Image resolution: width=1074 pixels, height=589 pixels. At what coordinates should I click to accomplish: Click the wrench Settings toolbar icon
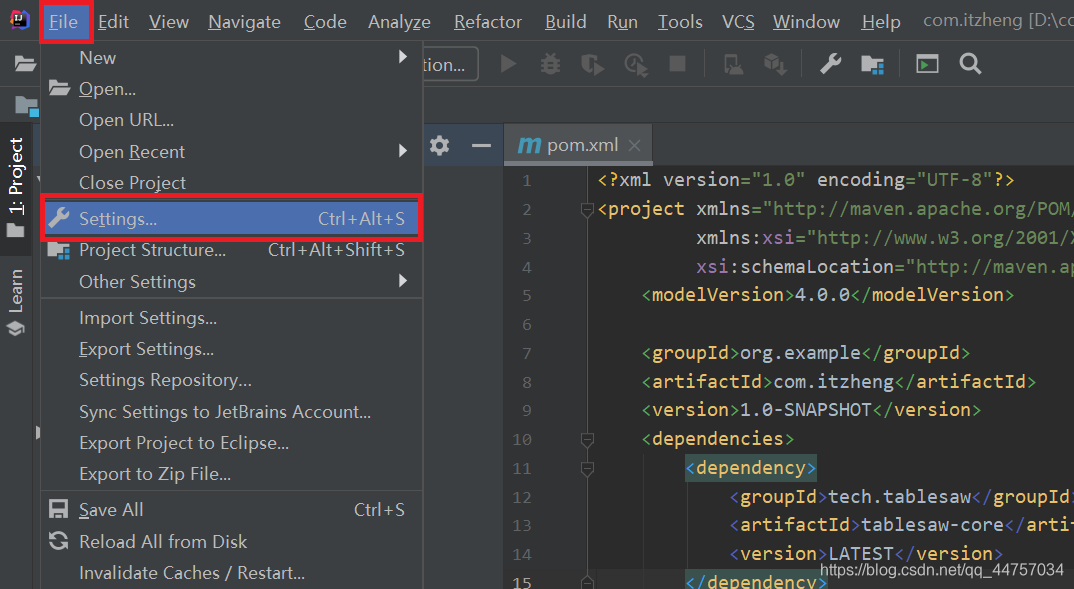[x=830, y=64]
